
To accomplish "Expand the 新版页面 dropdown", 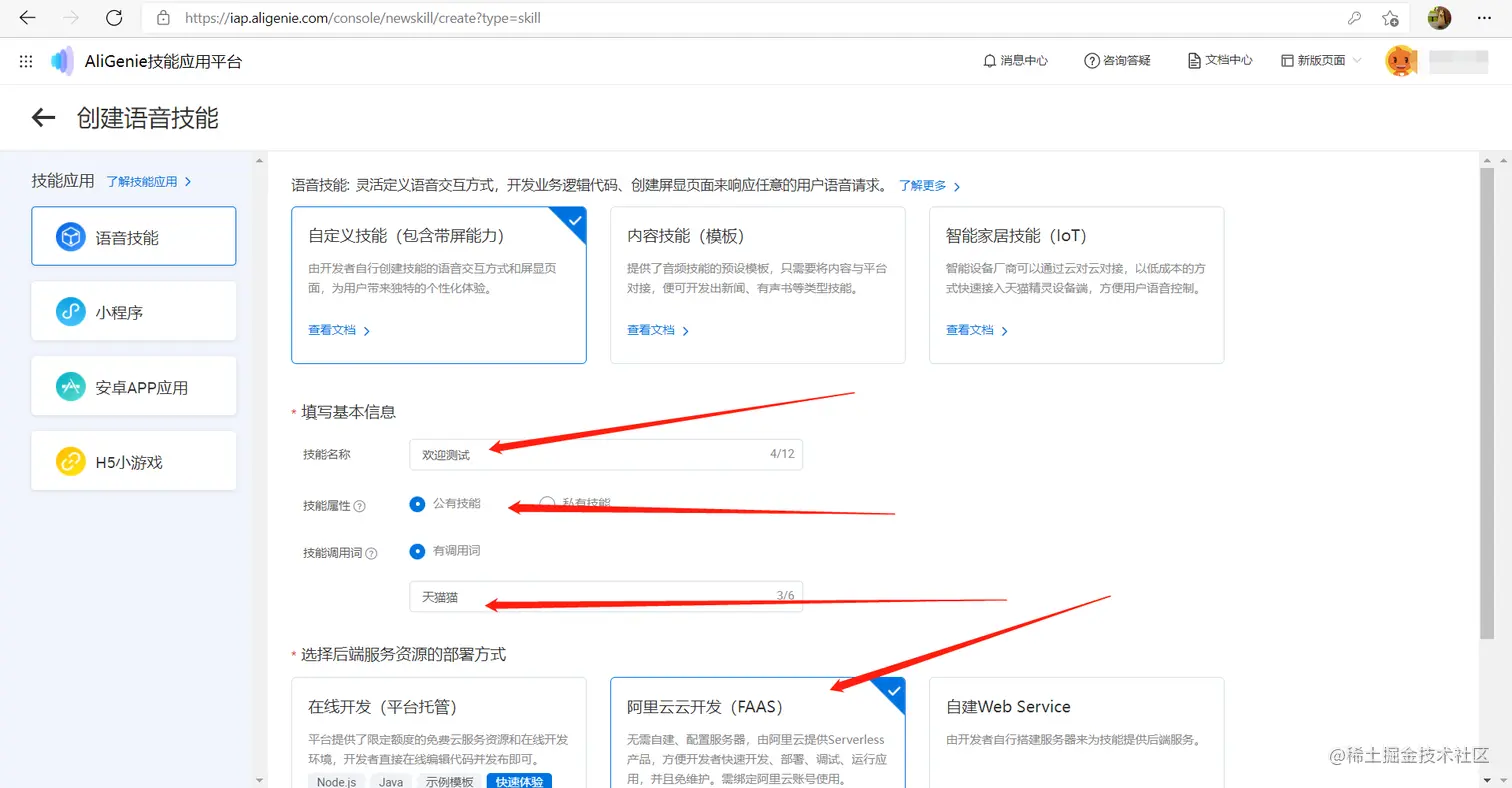I will [x=1321, y=61].
